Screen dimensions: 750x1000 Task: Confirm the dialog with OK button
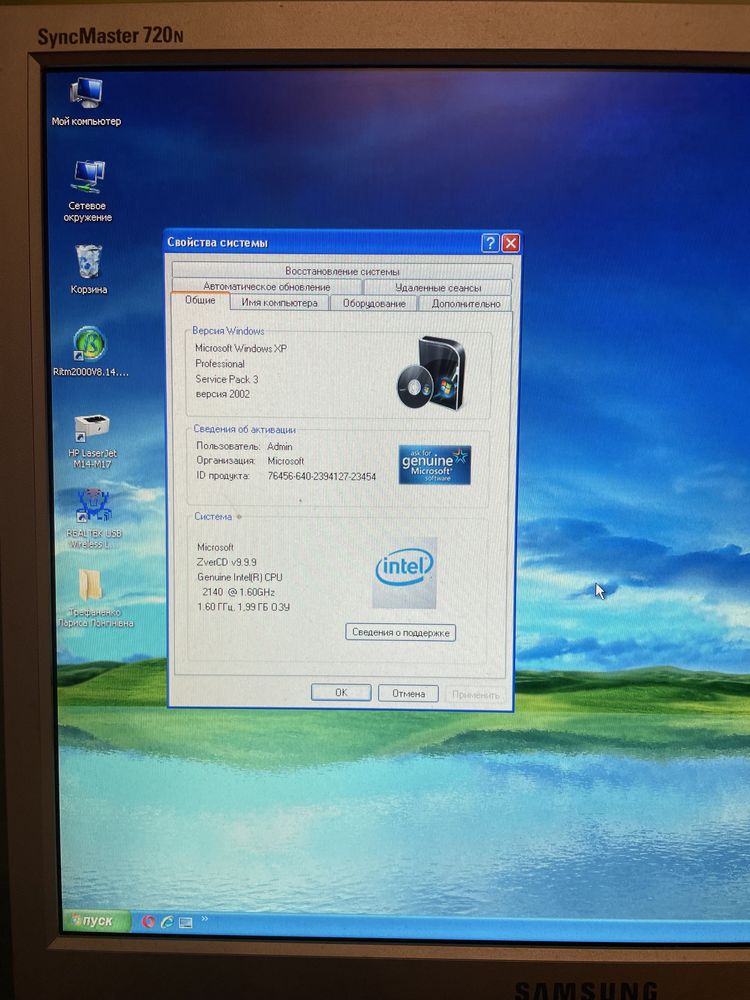coord(341,693)
